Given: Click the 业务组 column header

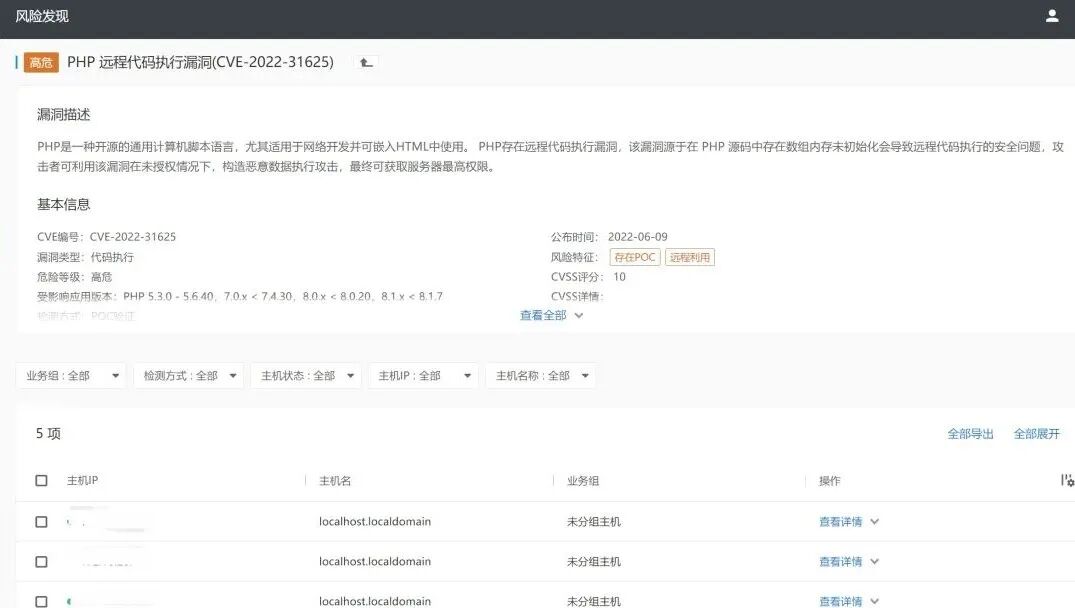Looking at the screenshot, I should [583, 481].
